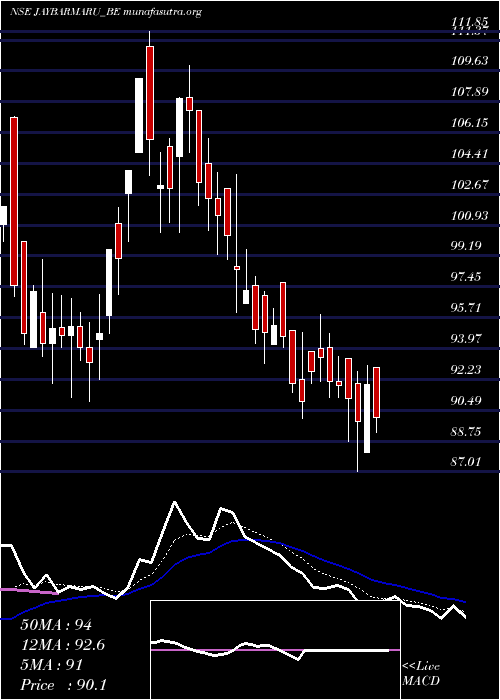This screenshot has height=700, width=500.
Task: Open the MACD inset chart
Action: (x=275, y=650)
